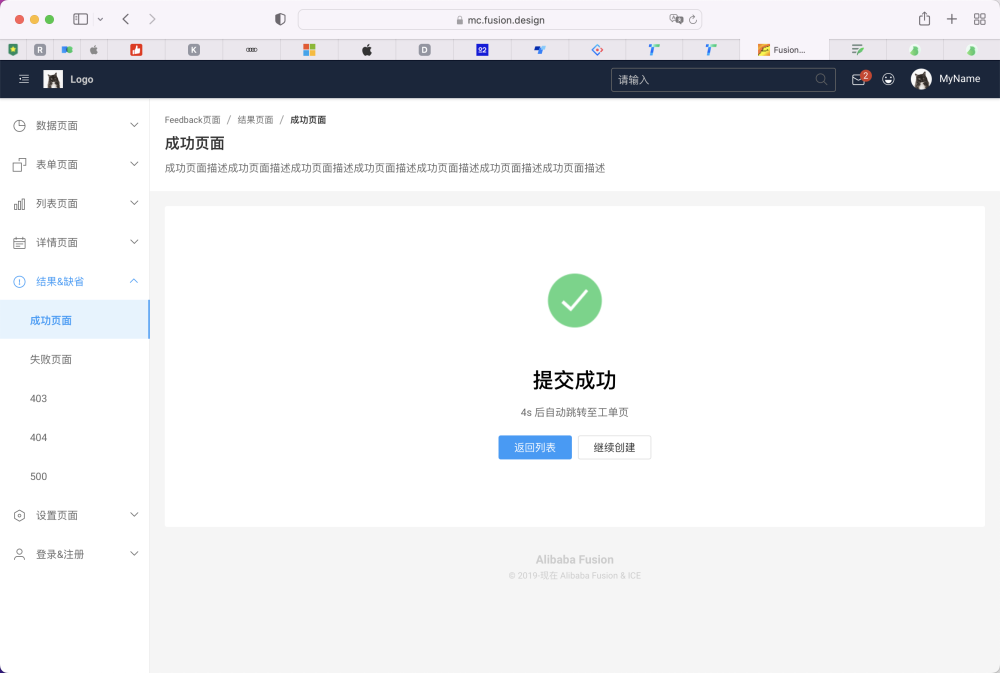Click the 数据页面 clock icon in sidebar
Image resolution: width=1000 pixels, height=673 pixels.
pyautogui.click(x=18, y=125)
